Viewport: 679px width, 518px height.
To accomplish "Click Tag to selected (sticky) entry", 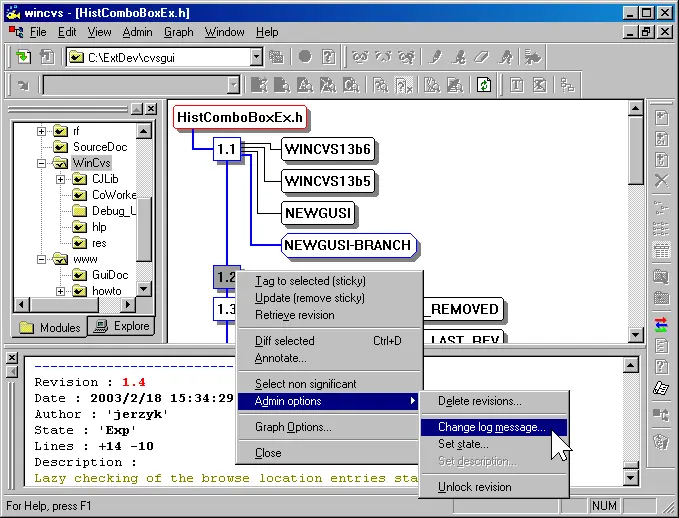I will point(328,281).
